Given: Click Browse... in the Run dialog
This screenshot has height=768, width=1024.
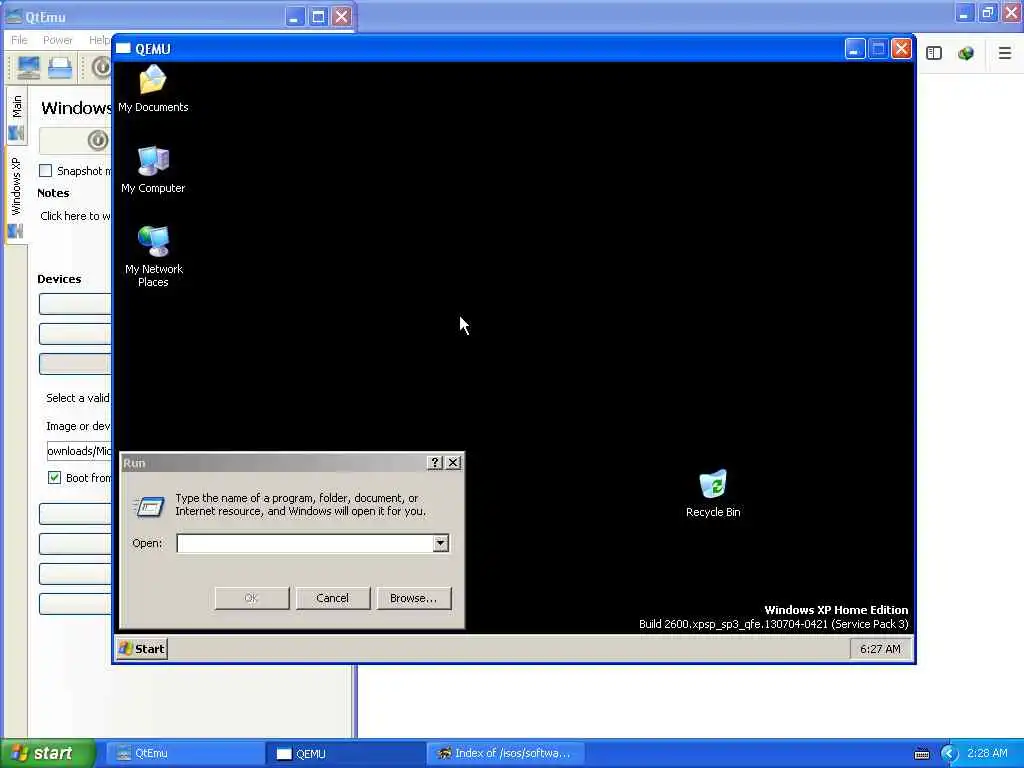Looking at the screenshot, I should click(x=413, y=598).
